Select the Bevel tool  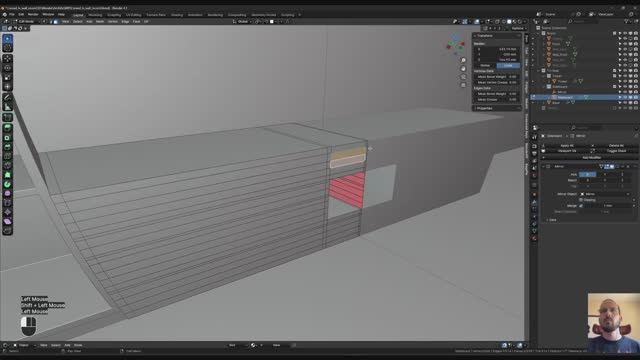7,147
